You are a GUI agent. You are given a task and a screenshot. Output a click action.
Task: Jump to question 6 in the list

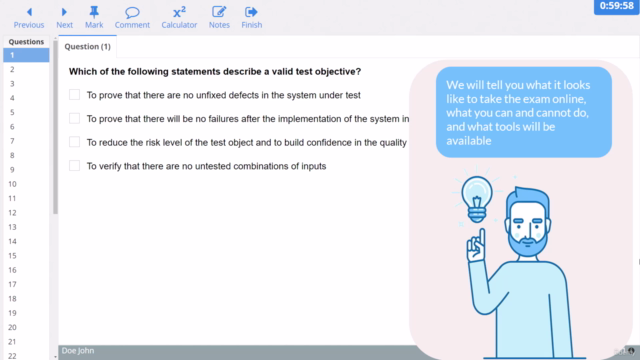[26, 127]
